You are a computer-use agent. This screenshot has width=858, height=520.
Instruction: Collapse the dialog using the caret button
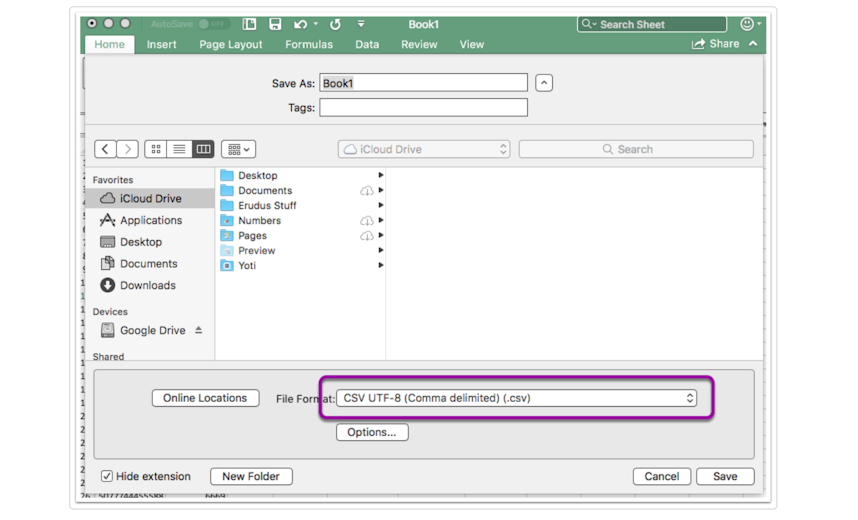pos(544,83)
